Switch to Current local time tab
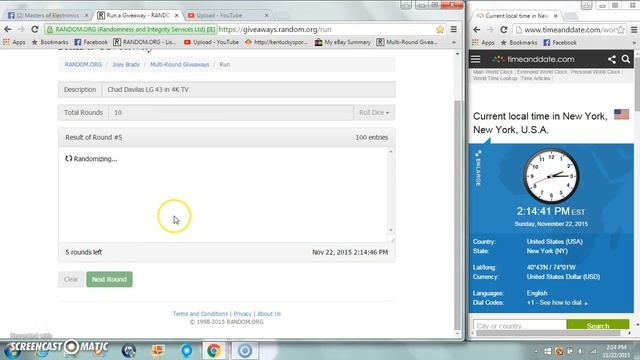The width and height of the screenshot is (640, 360). click(516, 16)
